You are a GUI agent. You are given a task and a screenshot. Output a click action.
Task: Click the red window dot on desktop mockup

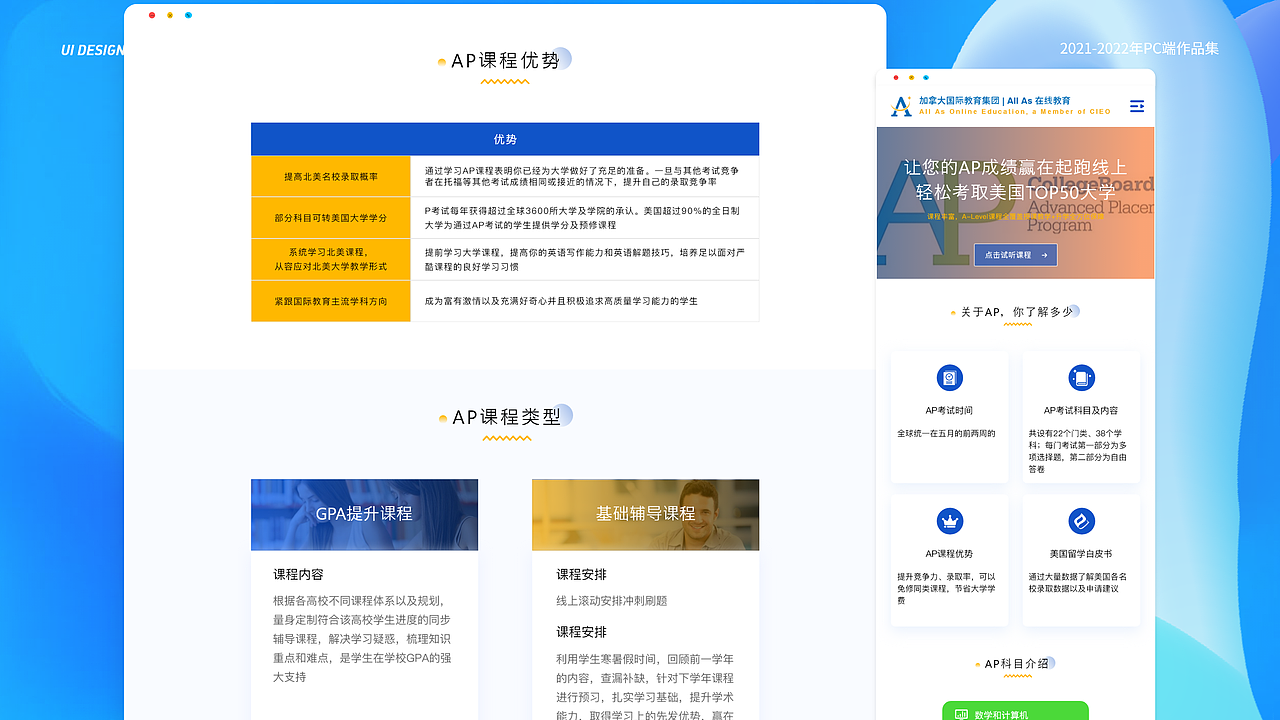(152, 15)
